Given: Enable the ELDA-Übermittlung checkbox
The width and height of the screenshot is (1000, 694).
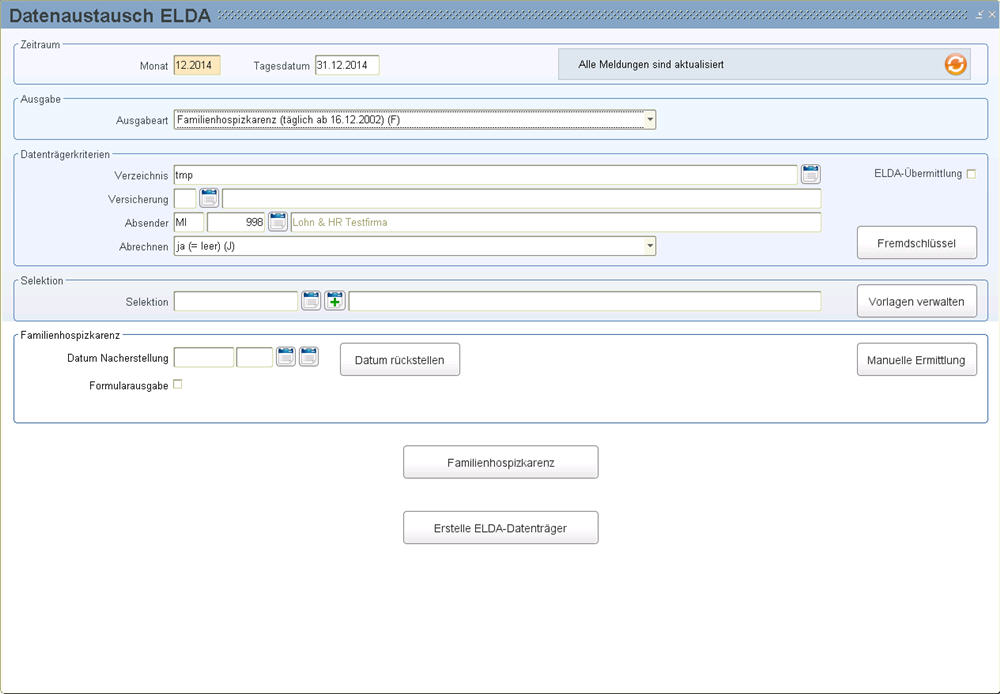Looking at the screenshot, I should tap(971, 174).
